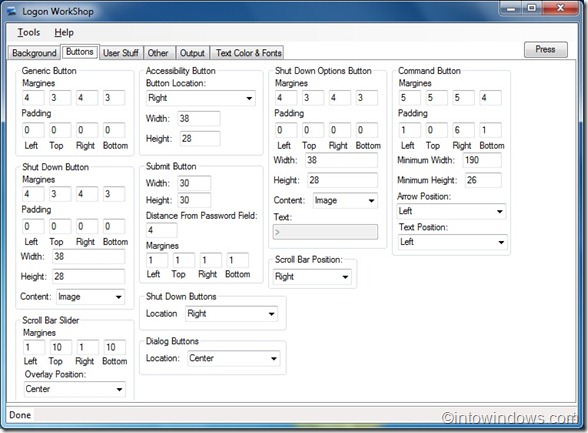588x433 pixels.
Task: Click the Done status bar text
Action: point(20,415)
